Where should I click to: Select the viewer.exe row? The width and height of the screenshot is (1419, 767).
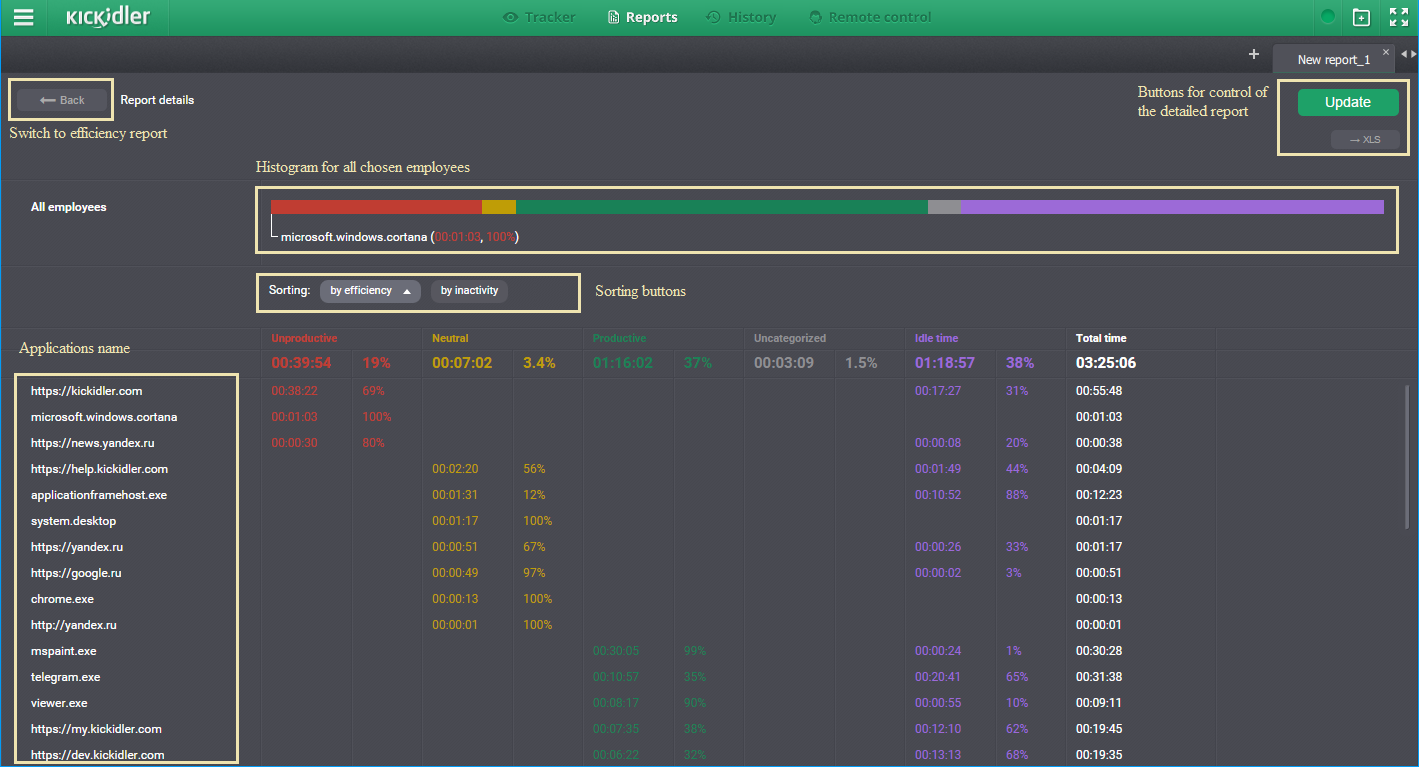59,703
